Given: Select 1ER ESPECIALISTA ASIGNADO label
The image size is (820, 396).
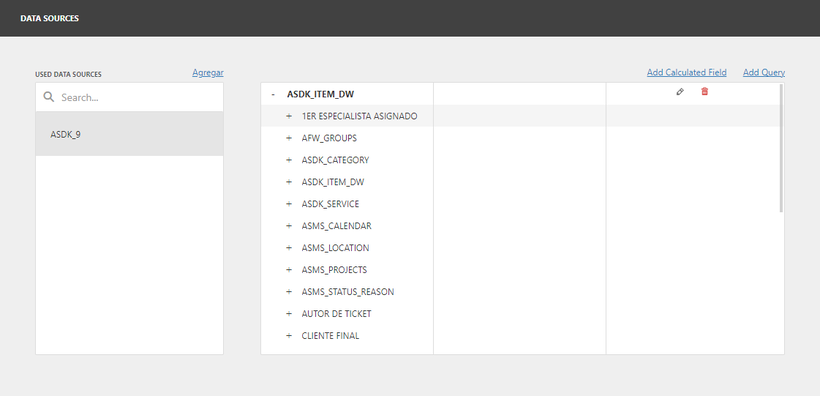Looking at the screenshot, I should (359, 116).
